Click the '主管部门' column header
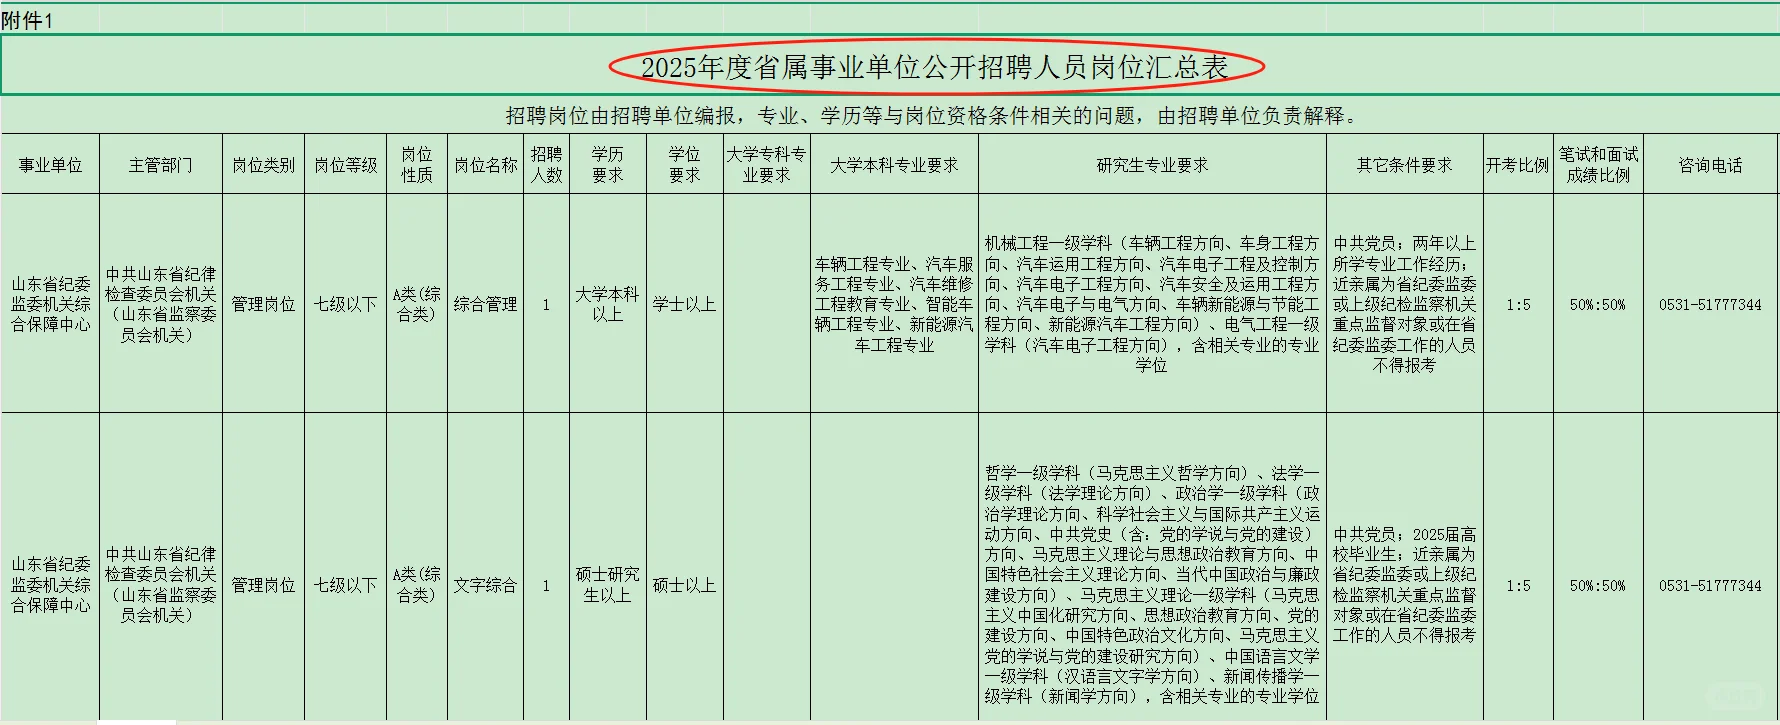The height and width of the screenshot is (725, 1780). [x=160, y=165]
